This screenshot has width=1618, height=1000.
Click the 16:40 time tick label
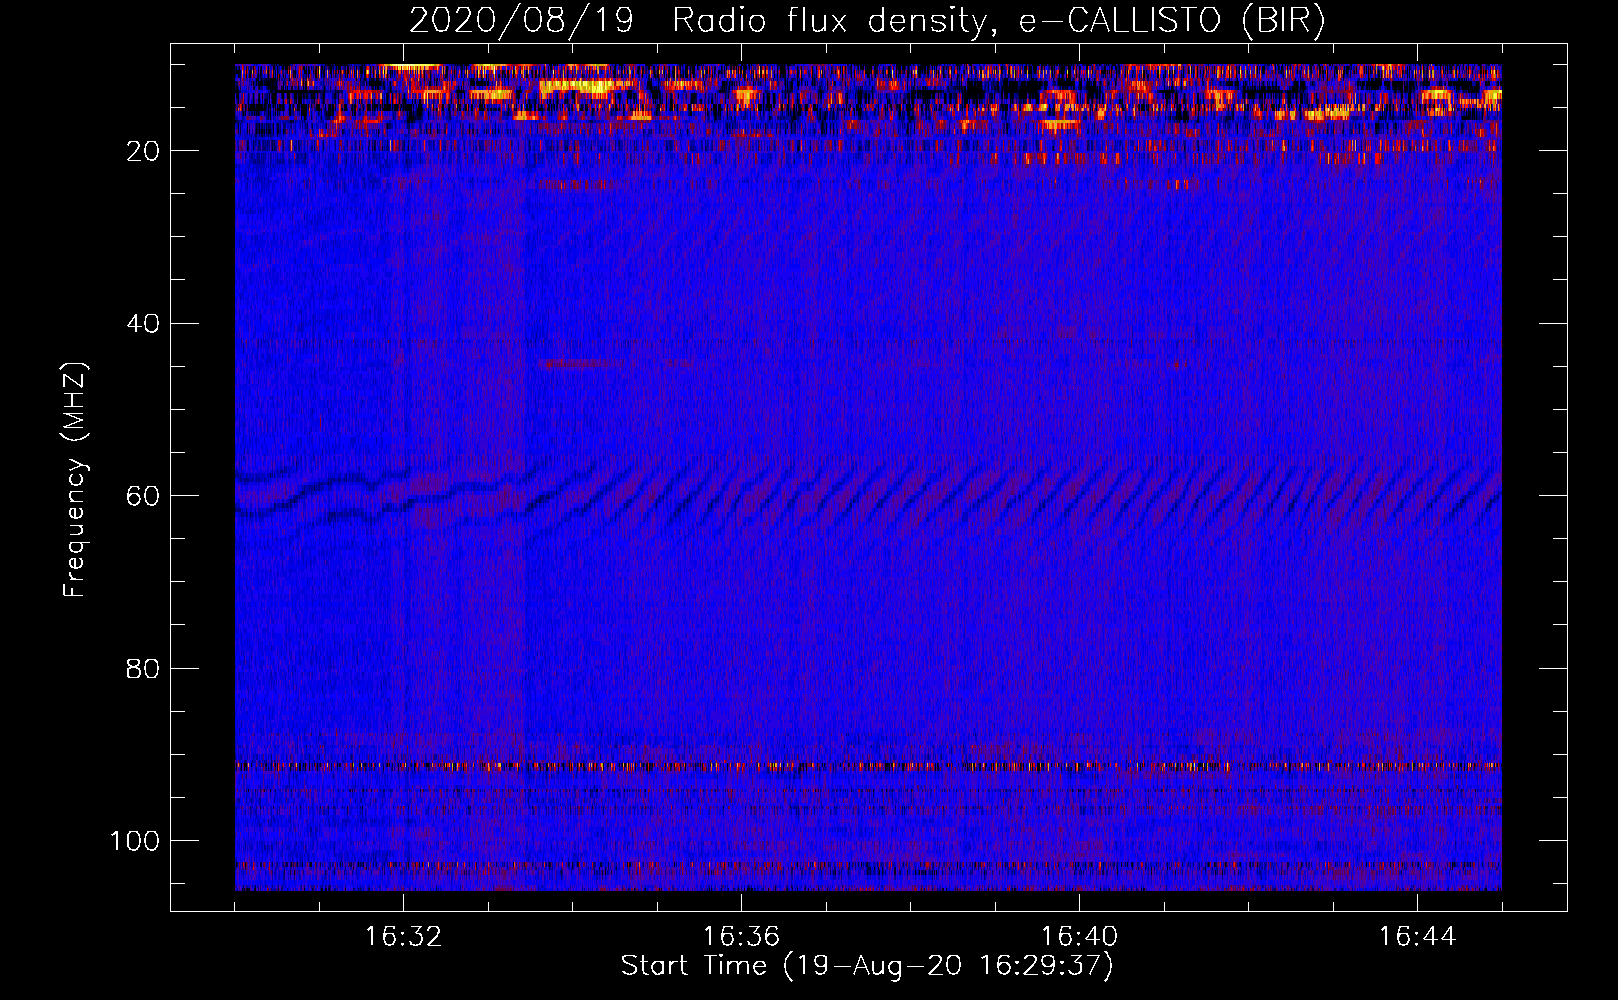click(1079, 937)
